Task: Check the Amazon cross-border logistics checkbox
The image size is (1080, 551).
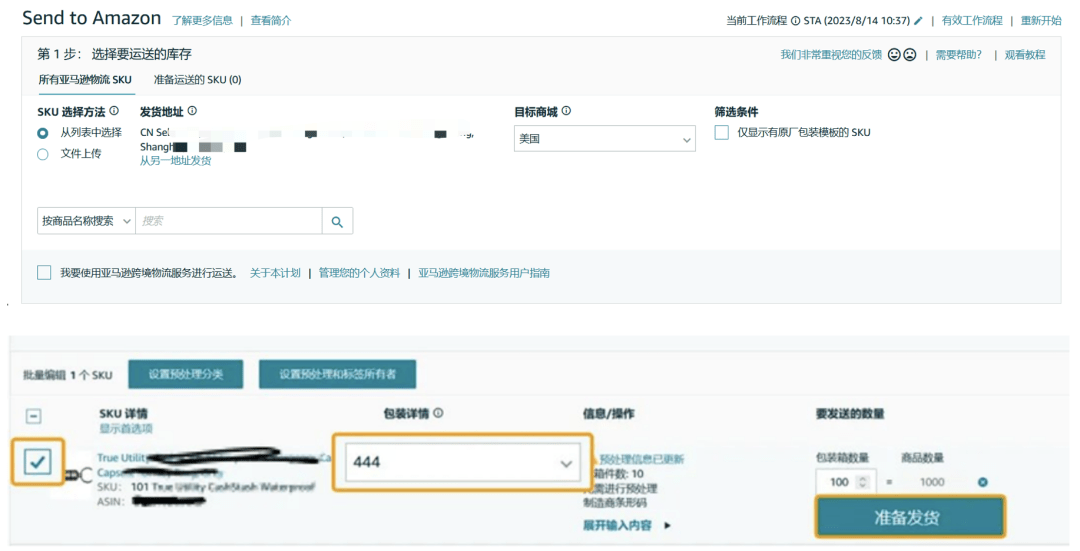Action: coord(44,273)
